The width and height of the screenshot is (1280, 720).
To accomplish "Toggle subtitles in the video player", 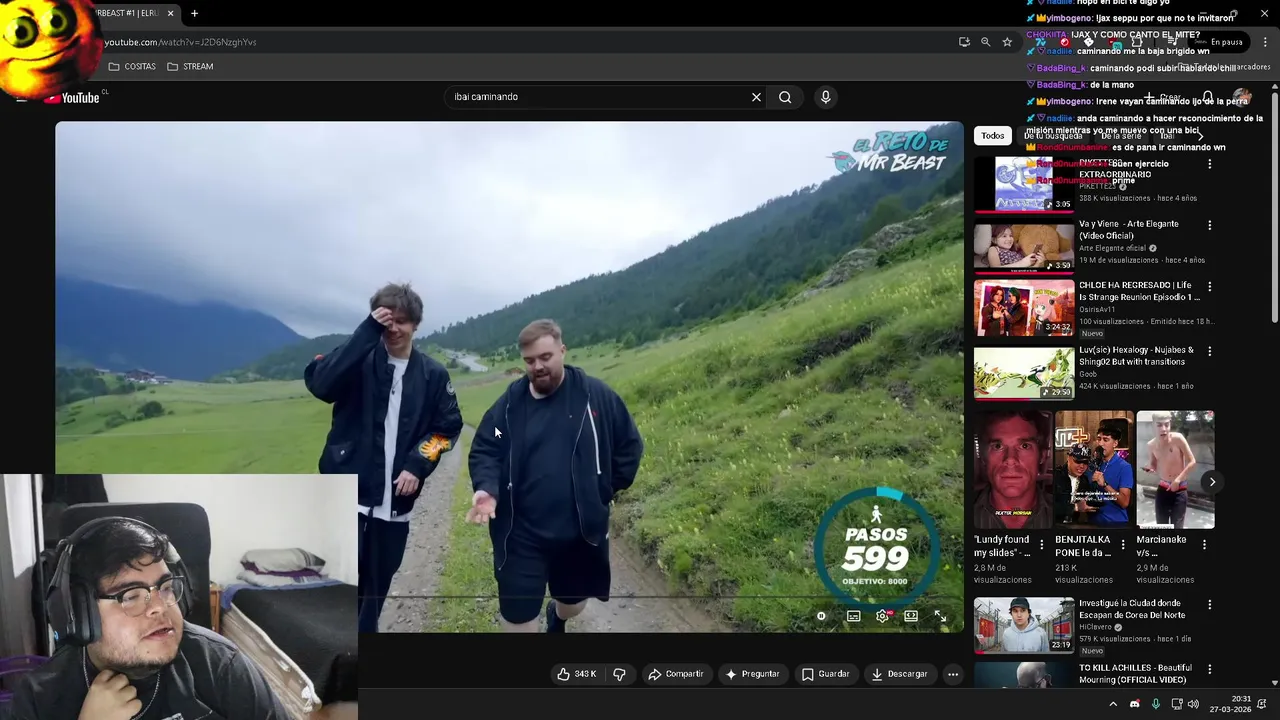I will (853, 616).
